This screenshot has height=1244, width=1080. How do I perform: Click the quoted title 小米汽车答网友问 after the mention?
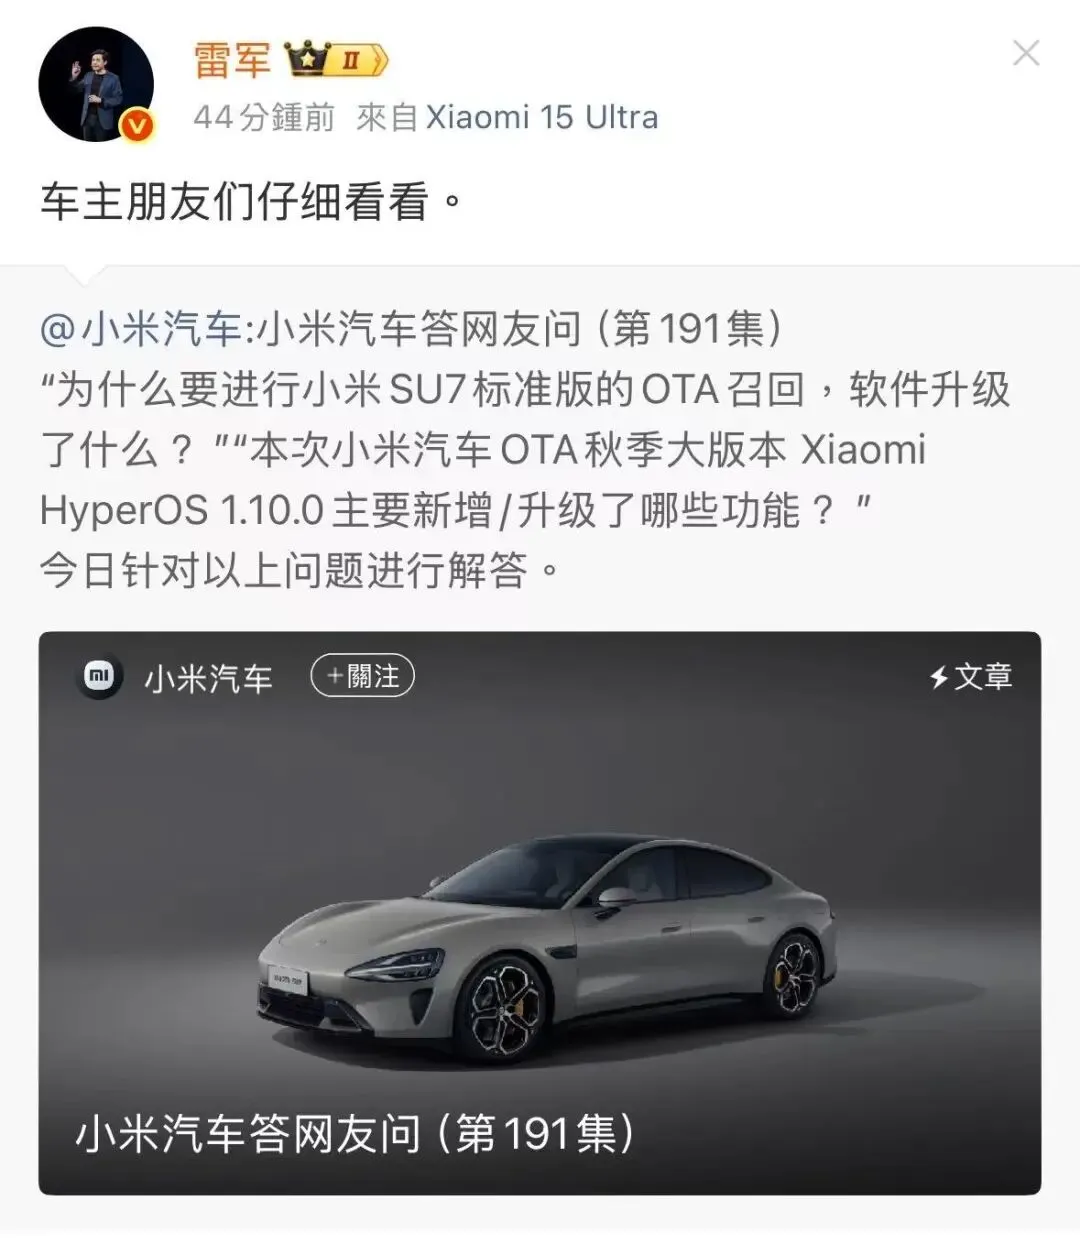click(x=418, y=328)
